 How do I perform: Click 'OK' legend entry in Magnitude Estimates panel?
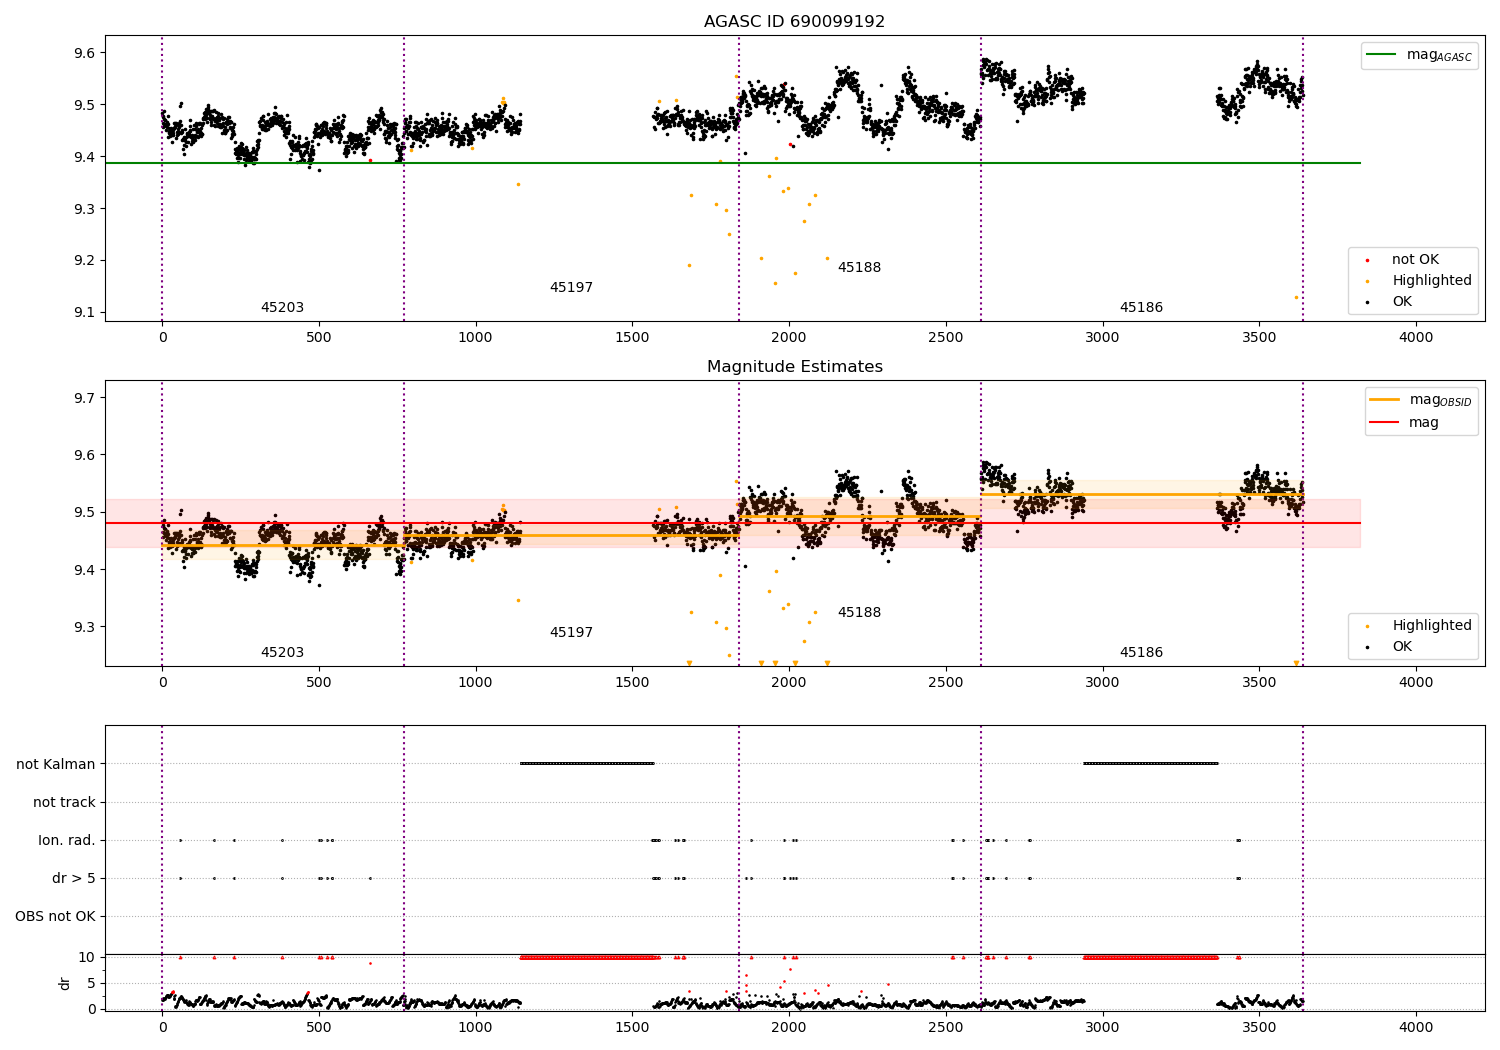[x=1402, y=646]
